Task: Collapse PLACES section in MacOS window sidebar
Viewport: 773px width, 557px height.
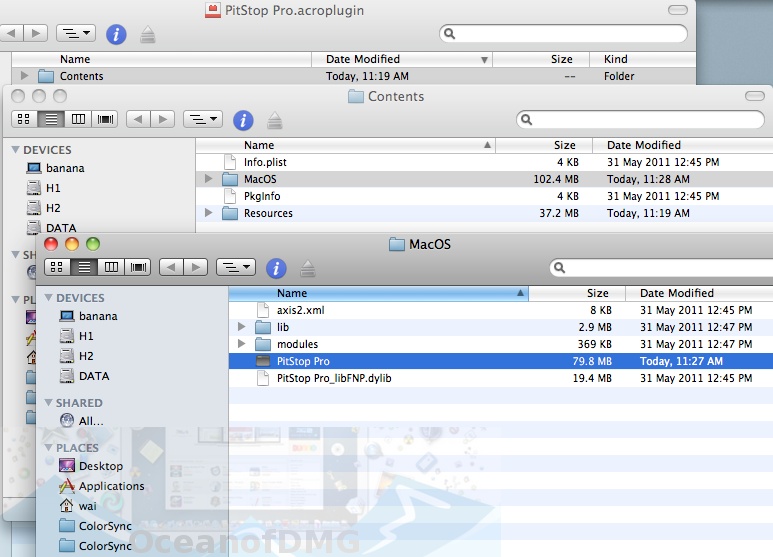Action: coord(48,448)
